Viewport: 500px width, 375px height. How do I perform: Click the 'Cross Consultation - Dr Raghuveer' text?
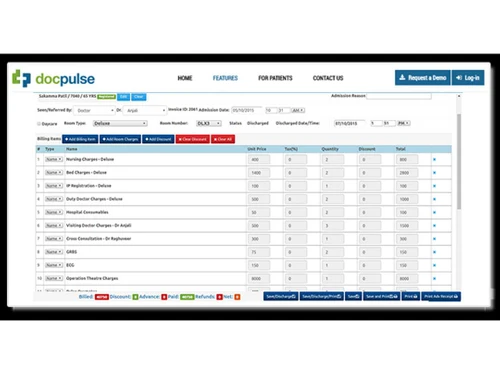(98, 239)
